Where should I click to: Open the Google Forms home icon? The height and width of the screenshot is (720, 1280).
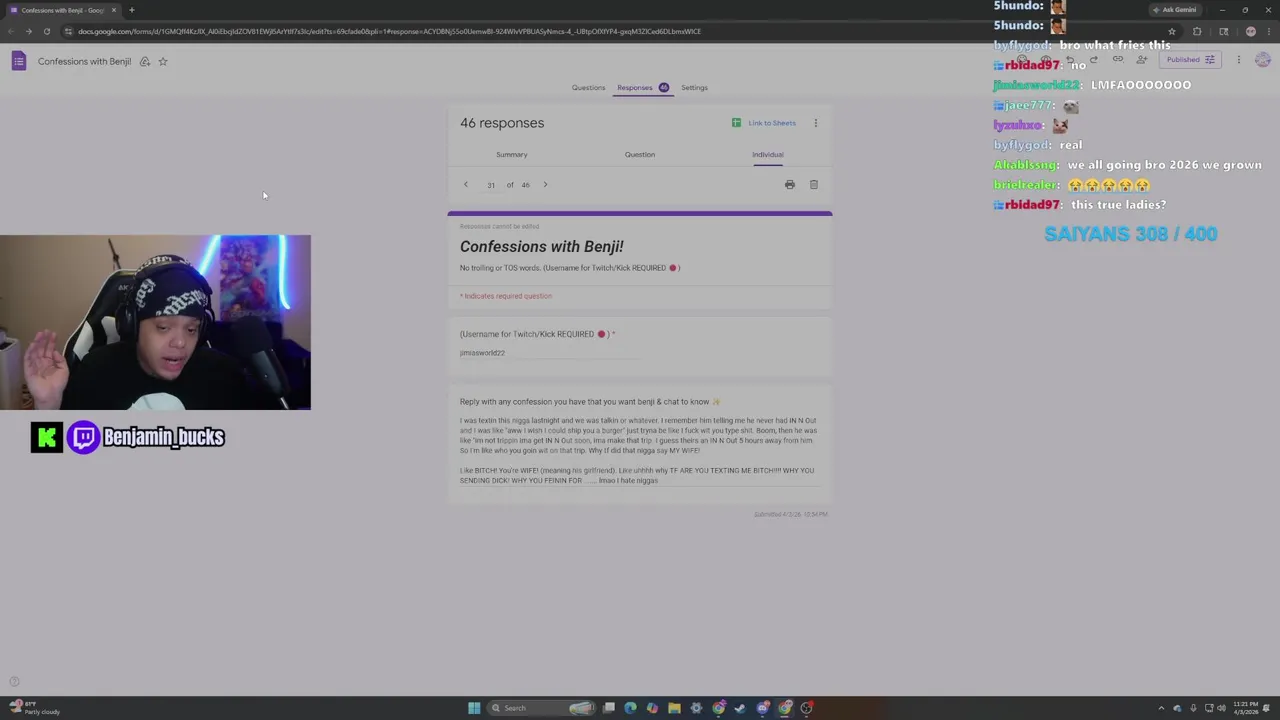click(x=18, y=61)
